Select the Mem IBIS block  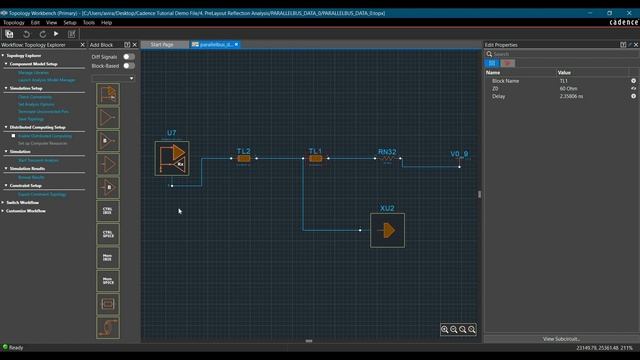(x=108, y=258)
